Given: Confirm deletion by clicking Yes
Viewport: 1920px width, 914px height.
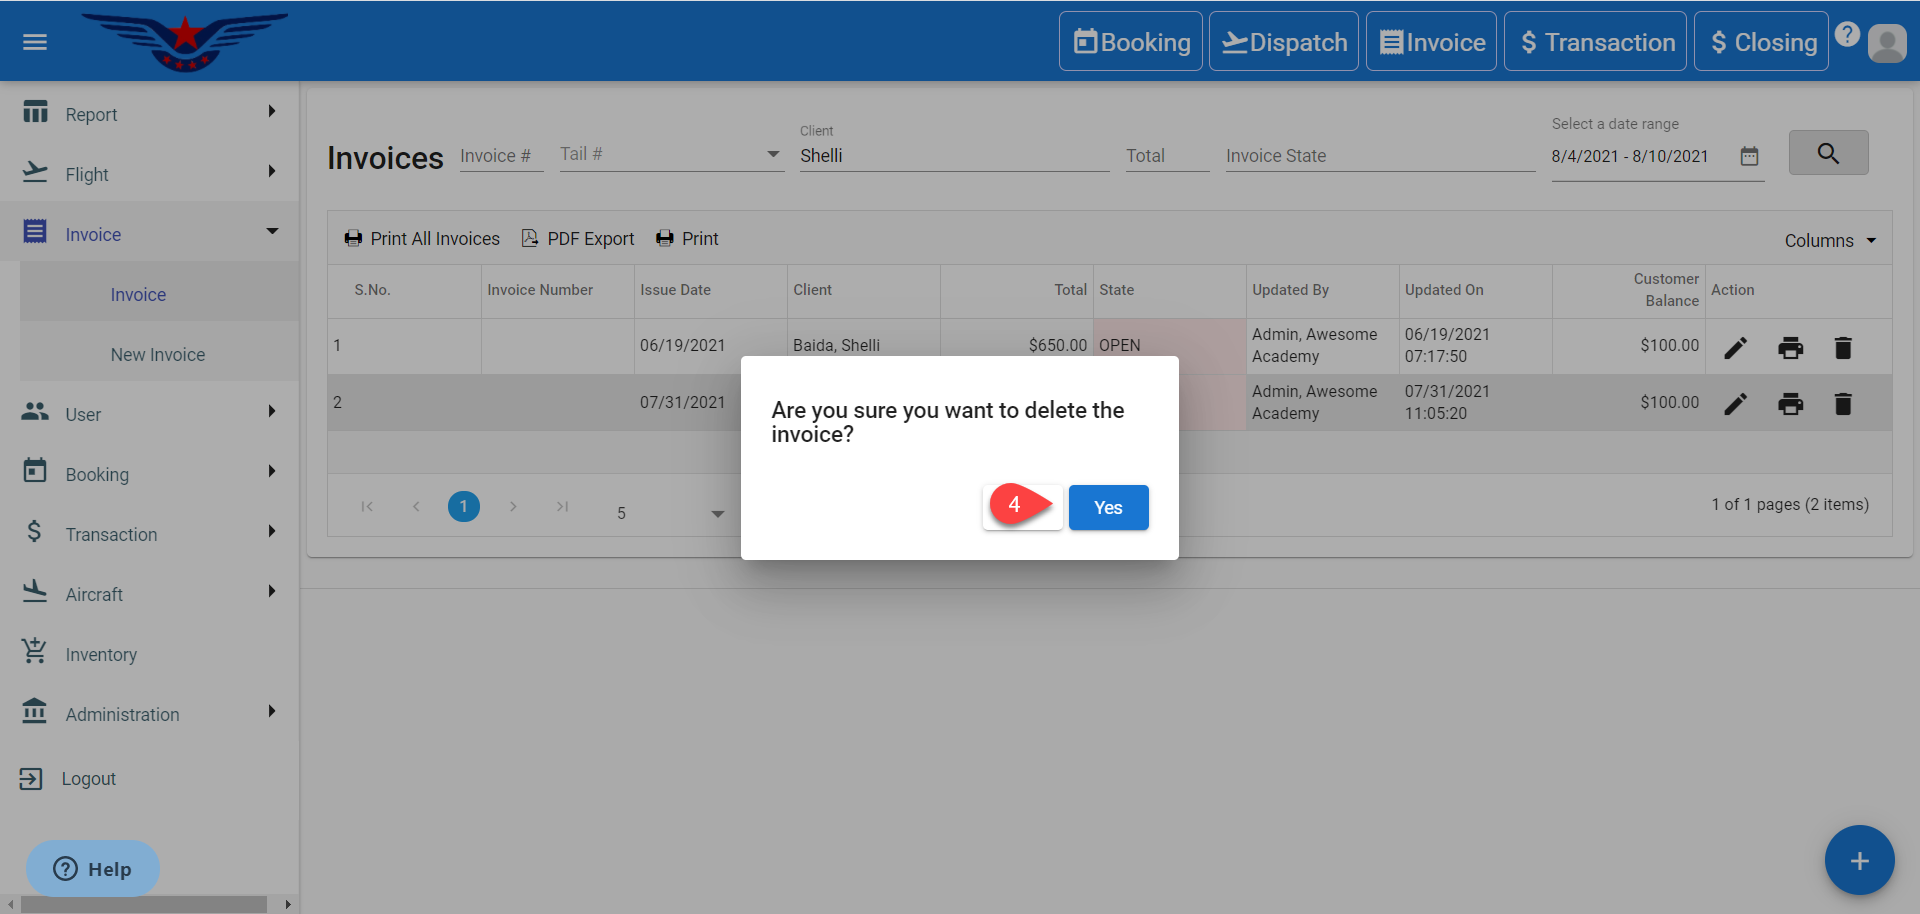Looking at the screenshot, I should (x=1108, y=508).
